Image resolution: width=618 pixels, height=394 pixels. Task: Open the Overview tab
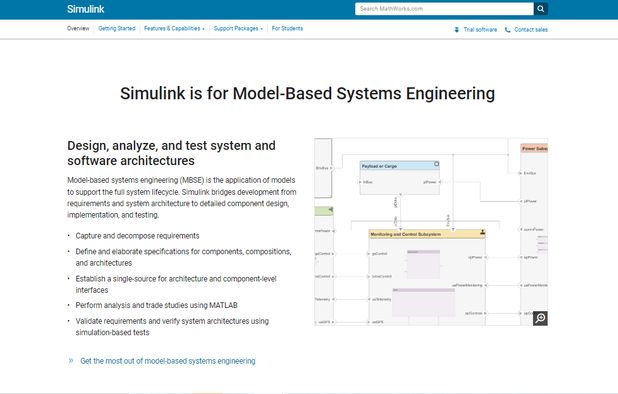pos(78,28)
